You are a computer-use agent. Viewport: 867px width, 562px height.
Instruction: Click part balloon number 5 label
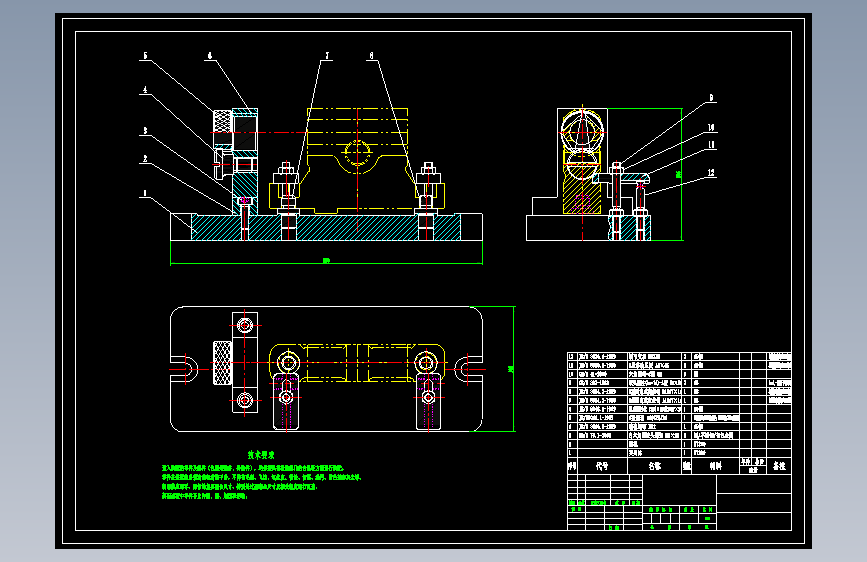click(x=145, y=55)
